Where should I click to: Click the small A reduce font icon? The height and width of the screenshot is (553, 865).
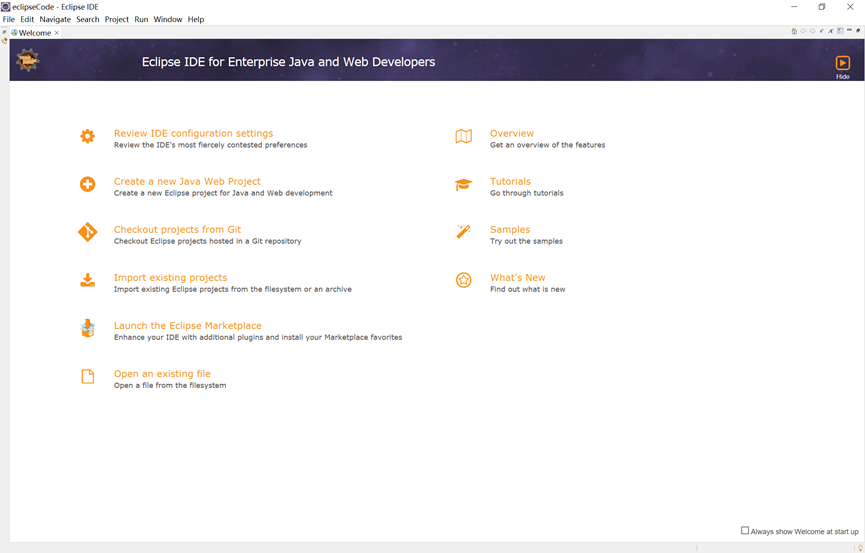pos(821,31)
